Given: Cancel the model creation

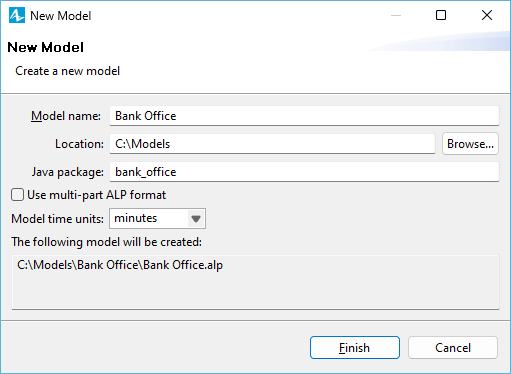Looking at the screenshot, I should (453, 348).
